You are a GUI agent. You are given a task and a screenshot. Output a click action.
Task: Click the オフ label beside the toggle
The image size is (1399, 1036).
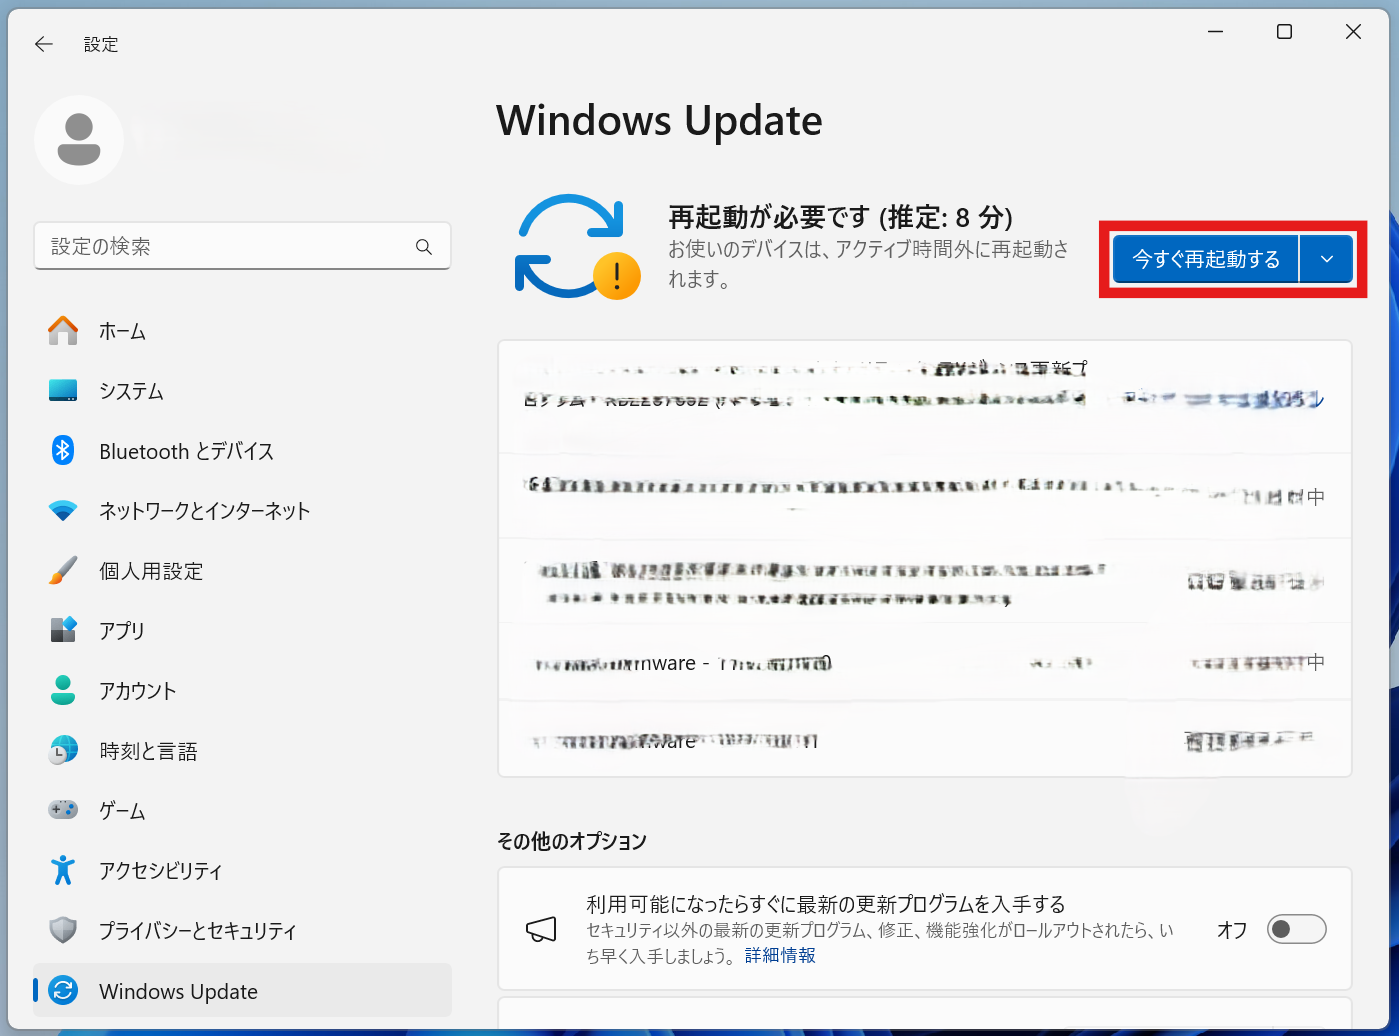(1232, 930)
